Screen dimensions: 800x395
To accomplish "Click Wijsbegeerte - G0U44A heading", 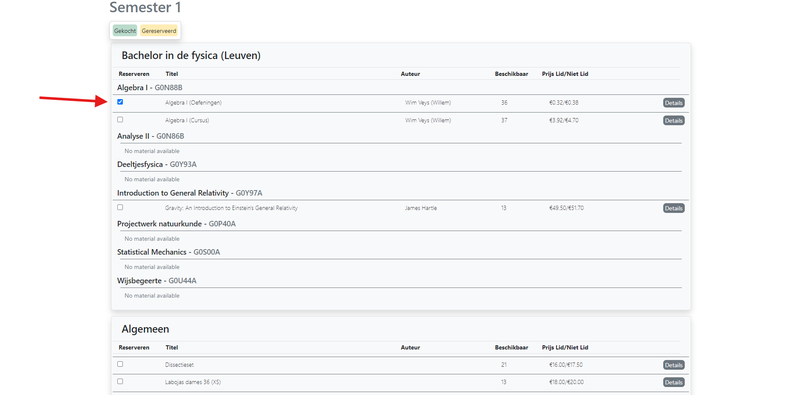I will pyautogui.click(x=157, y=281).
